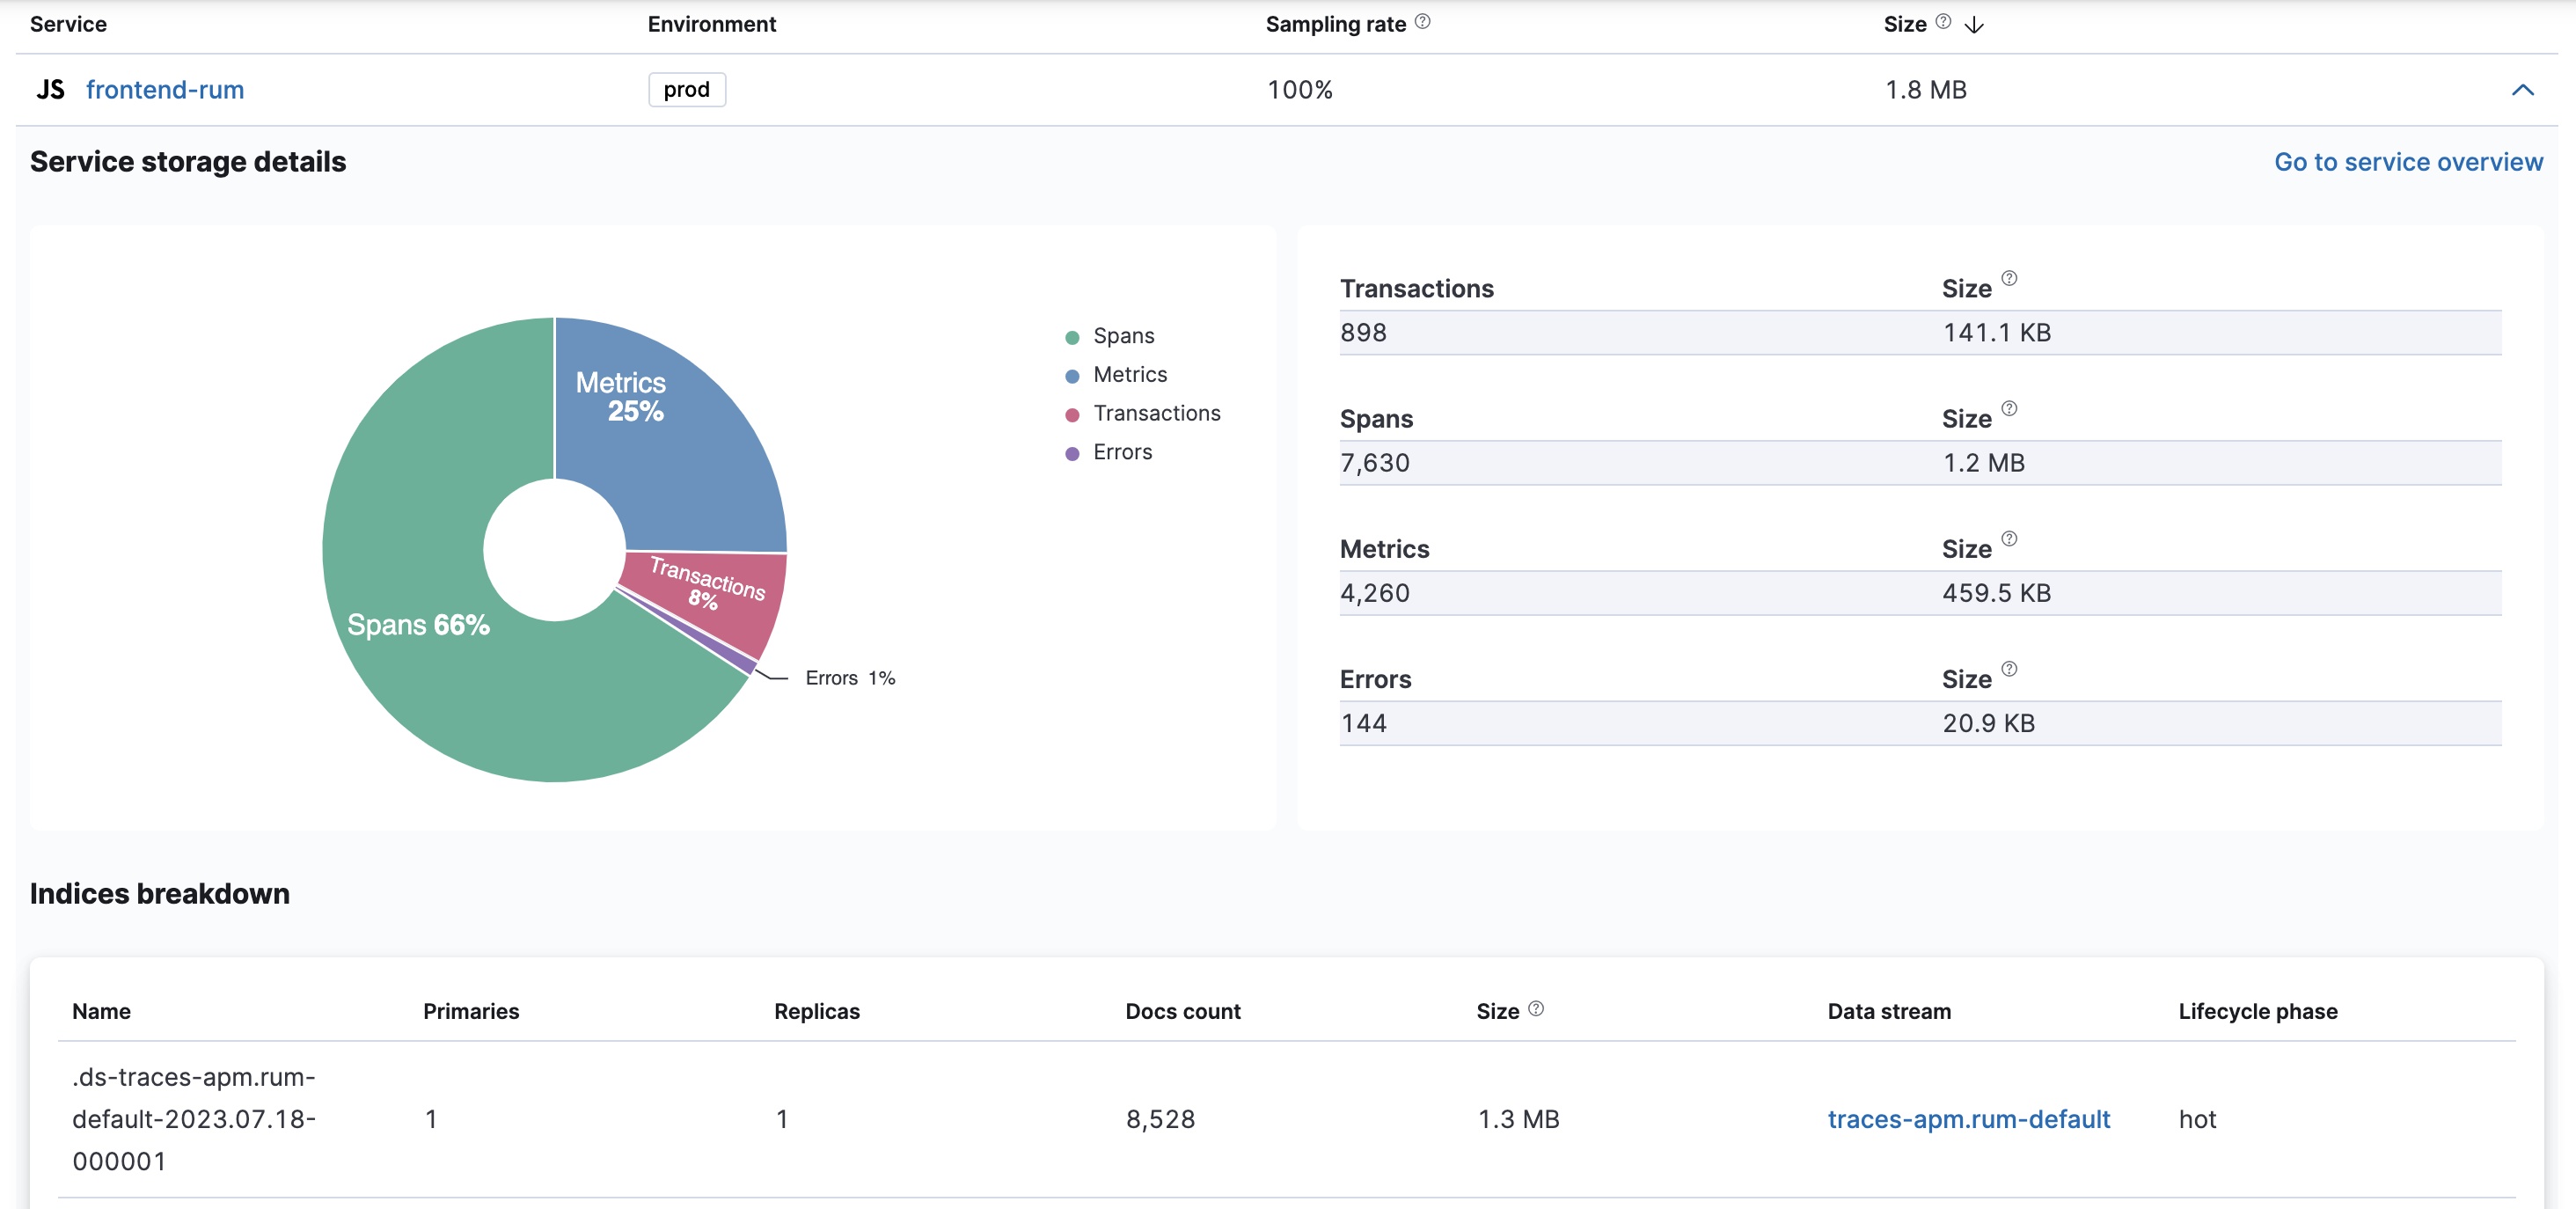Viewport: 2576px width, 1209px height.
Task: Toggle the Metrics series in the chart legend
Action: click(x=1130, y=374)
